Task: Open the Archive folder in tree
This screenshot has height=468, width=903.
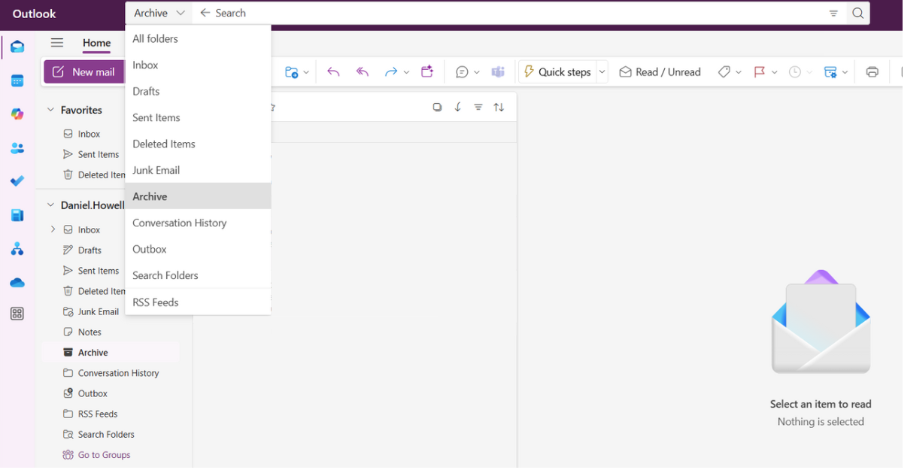Action: click(x=110, y=352)
